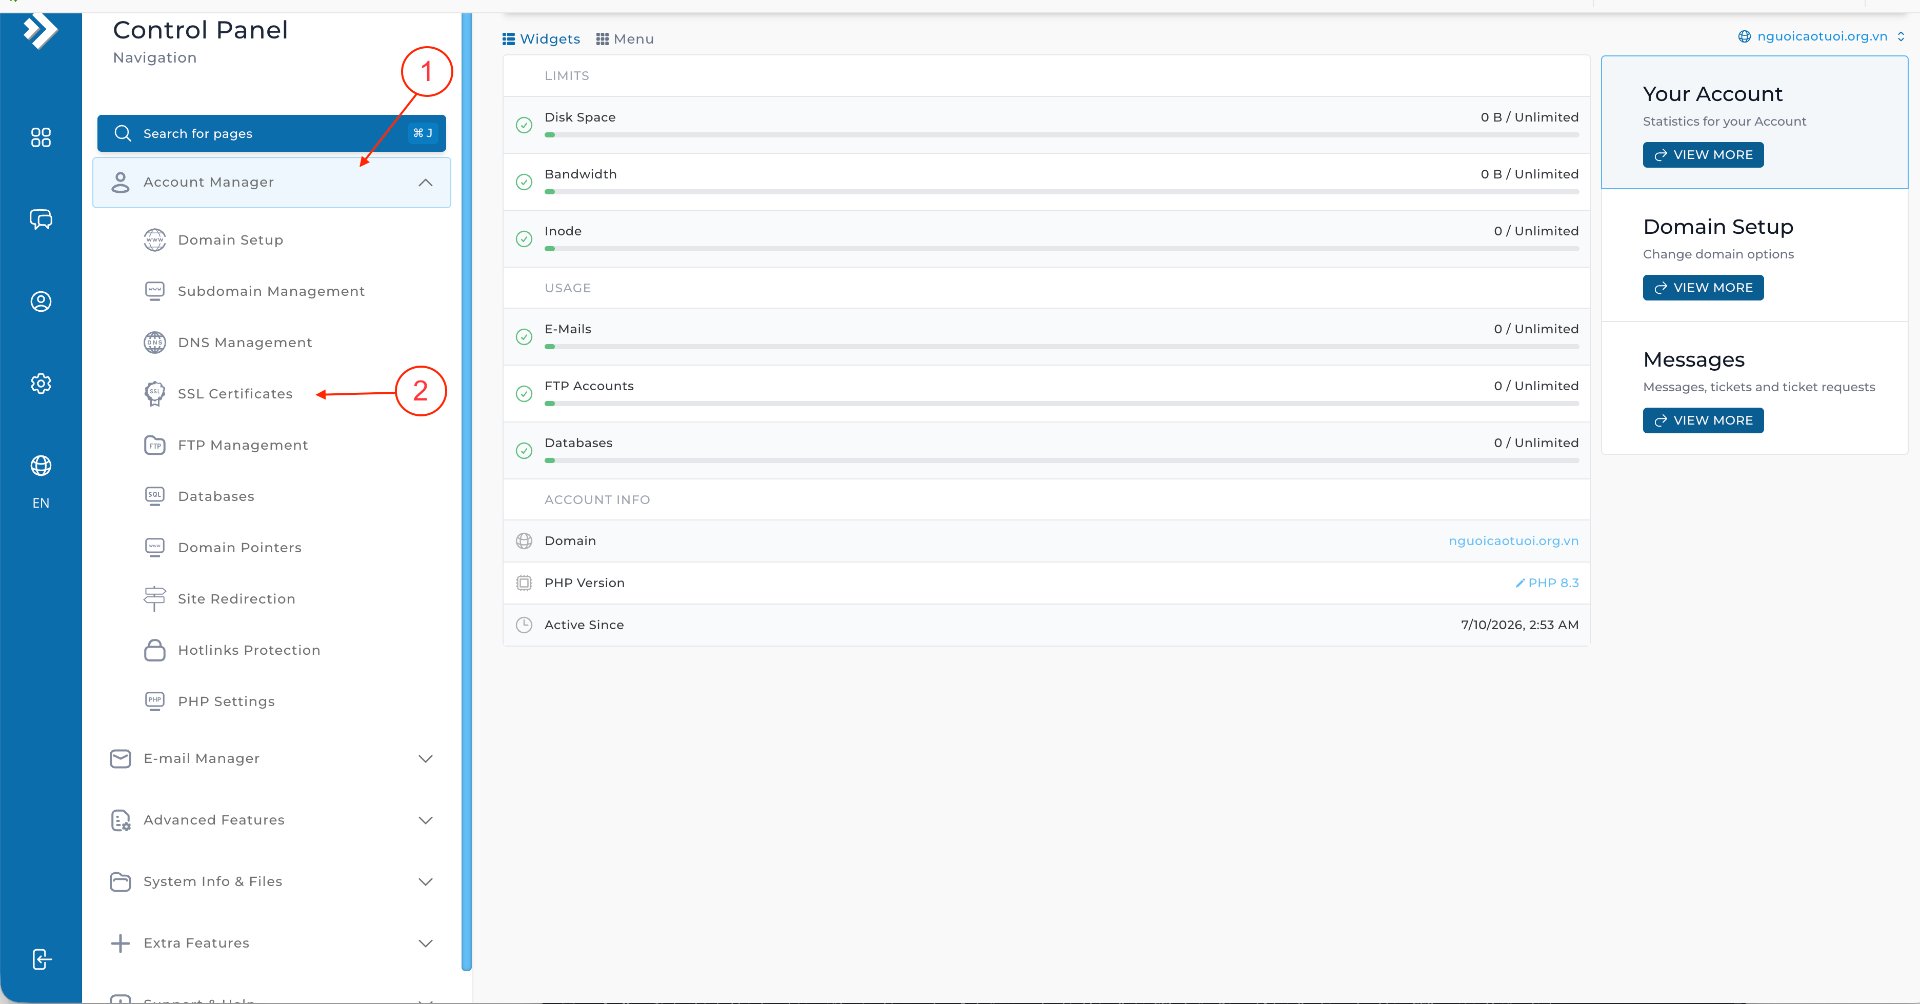
Task: Click the nguoicaotuoi.org.vn domain link in Account Info
Action: point(1514,541)
